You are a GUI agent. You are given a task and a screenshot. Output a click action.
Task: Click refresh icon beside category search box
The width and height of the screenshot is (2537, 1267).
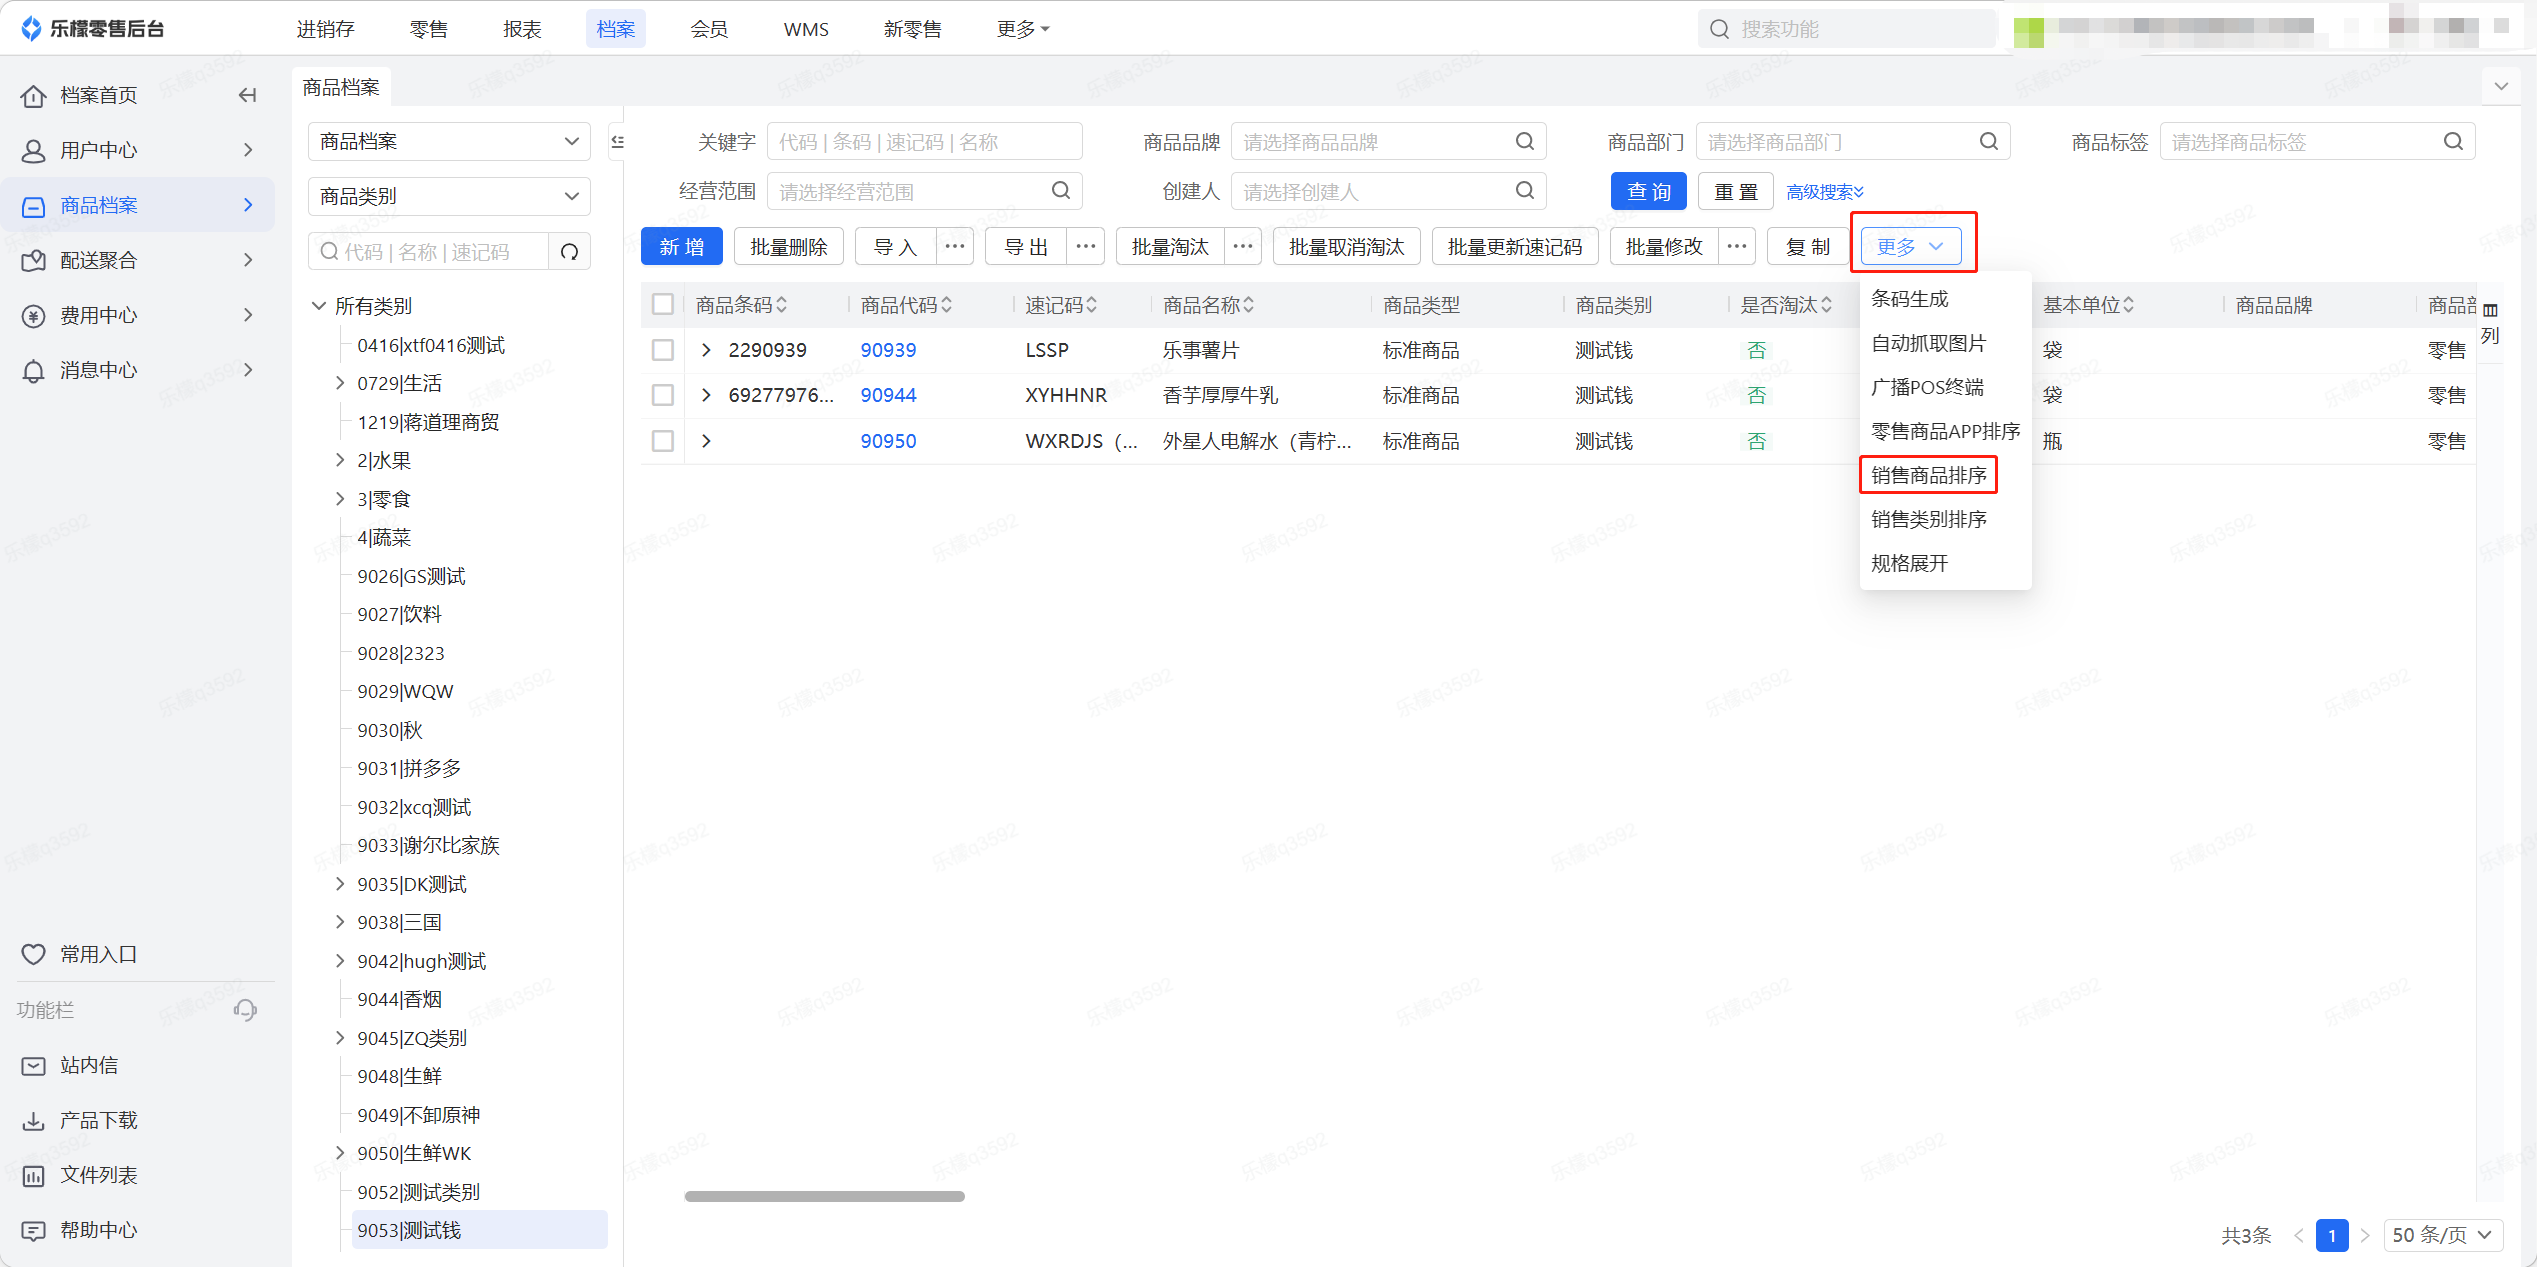[x=570, y=252]
